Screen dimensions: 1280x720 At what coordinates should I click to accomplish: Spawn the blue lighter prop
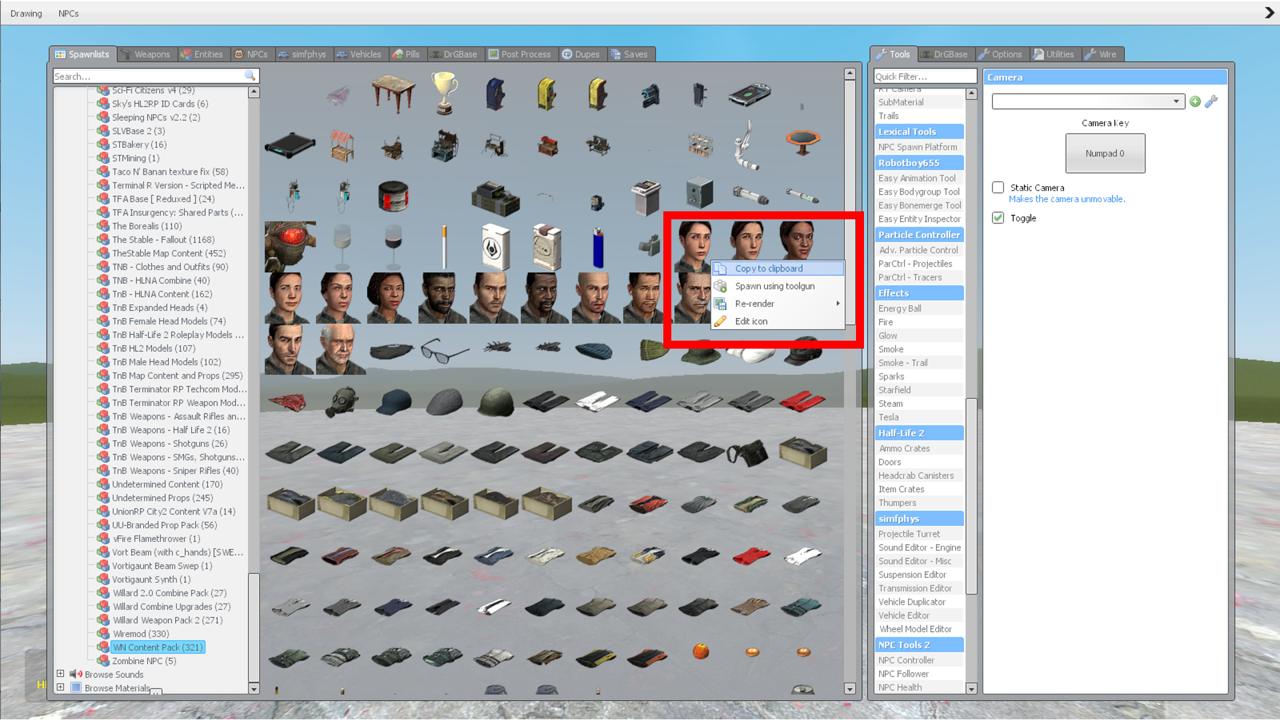597,248
